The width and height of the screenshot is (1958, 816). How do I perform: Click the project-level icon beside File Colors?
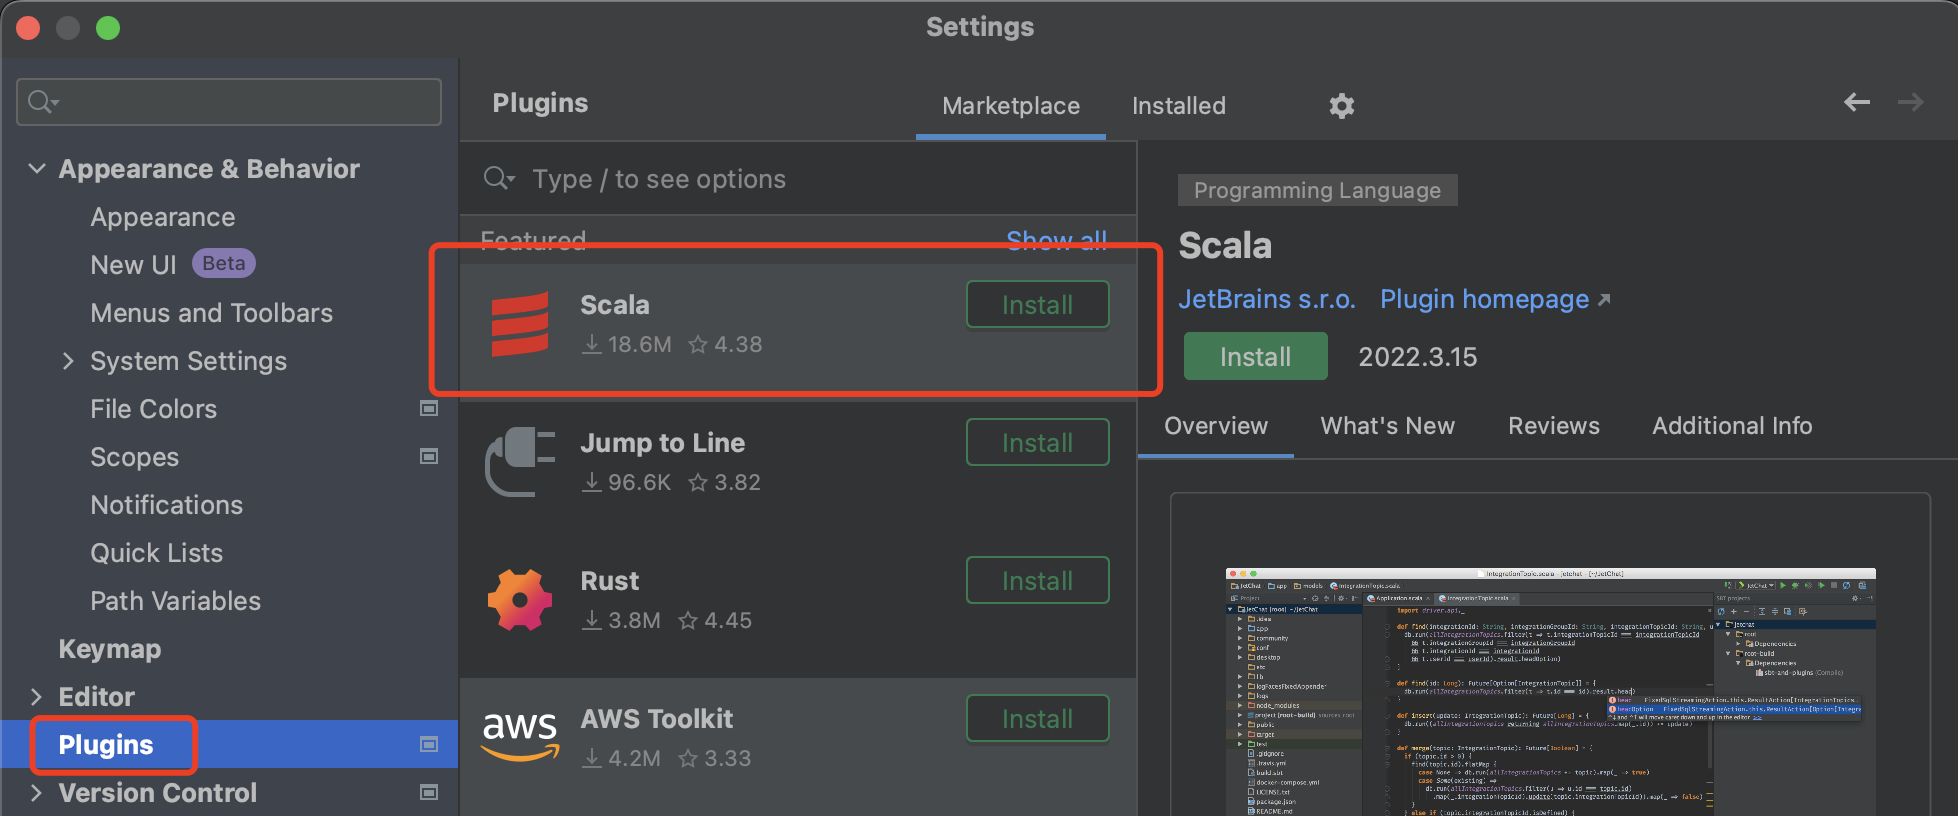429,408
